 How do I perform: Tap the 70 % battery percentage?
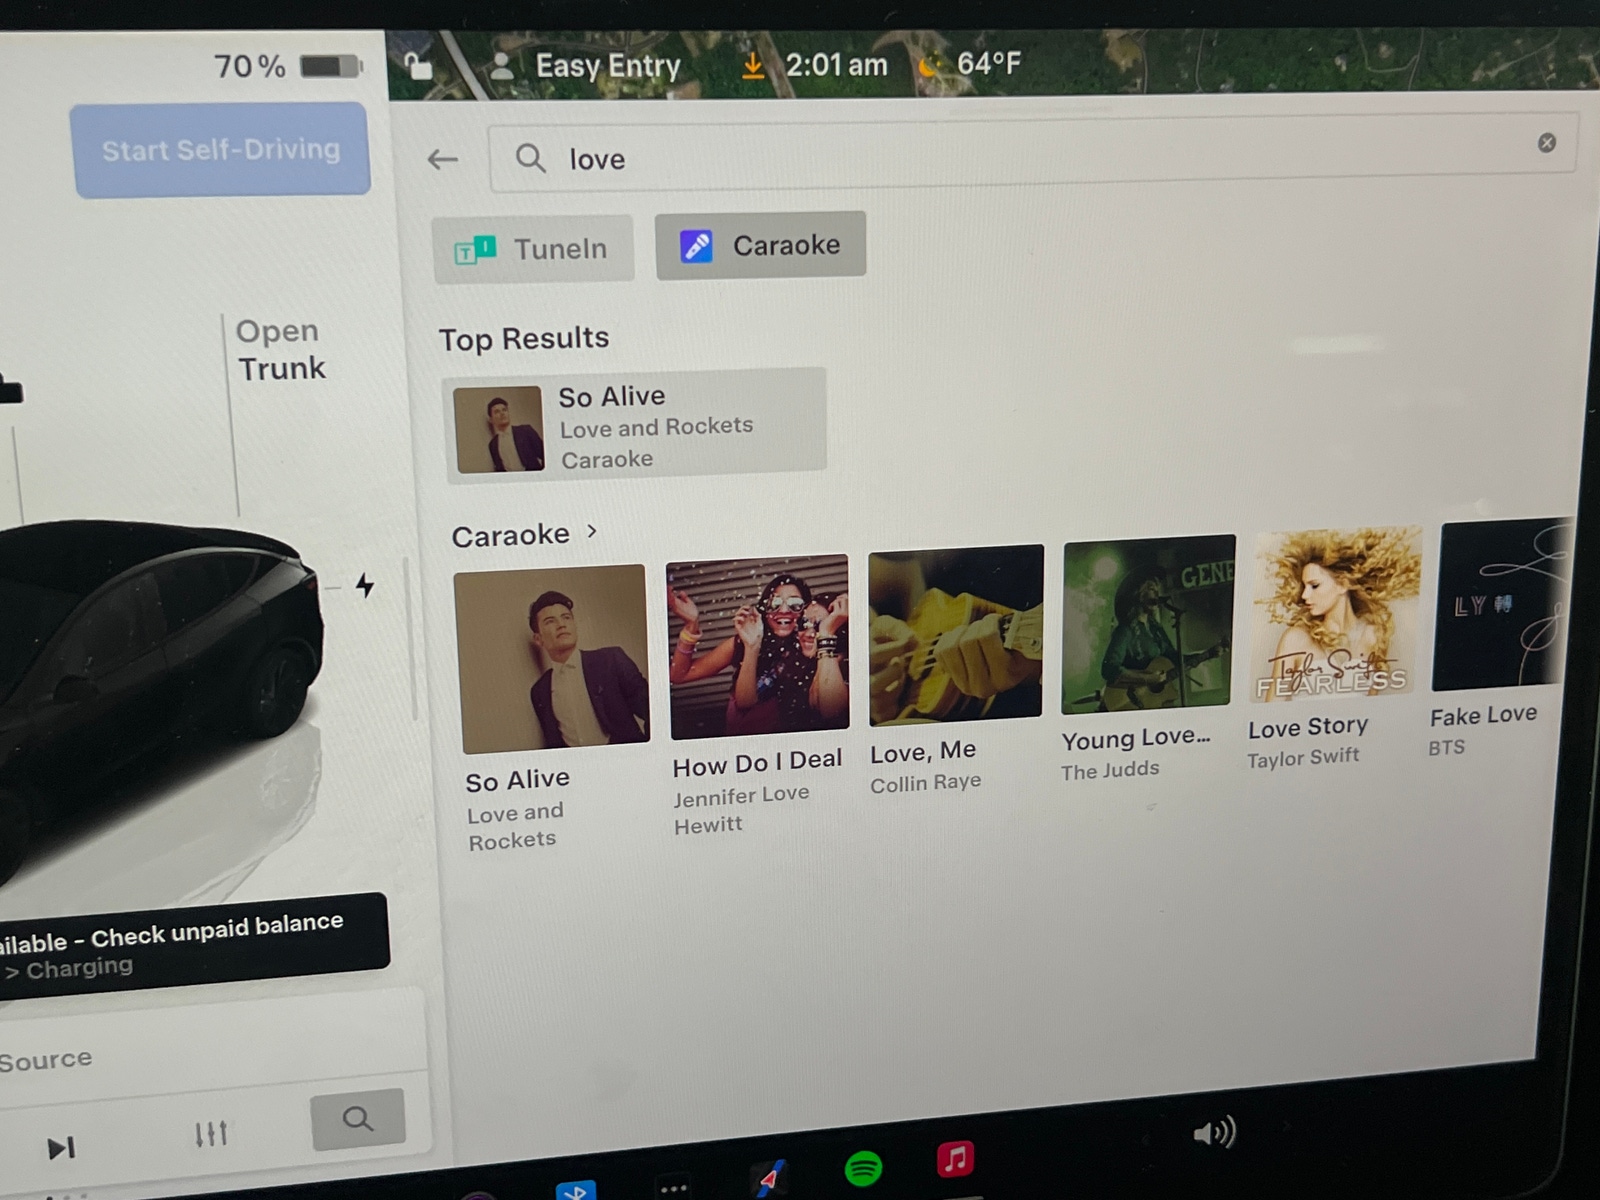pyautogui.click(x=249, y=66)
